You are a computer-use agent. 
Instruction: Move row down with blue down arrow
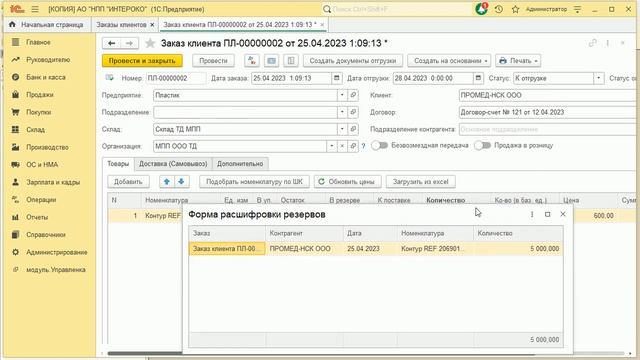click(181, 182)
